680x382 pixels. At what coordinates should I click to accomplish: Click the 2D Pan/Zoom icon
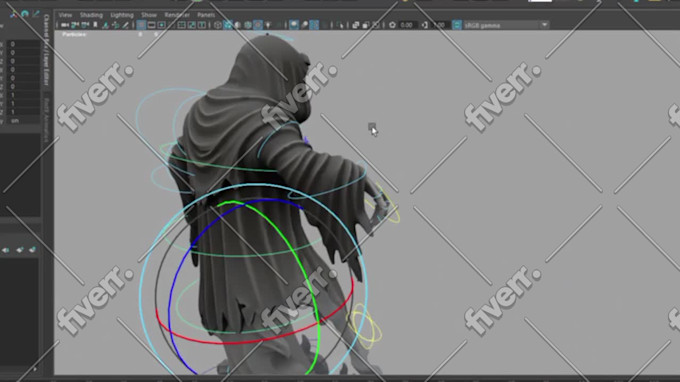(x=116, y=25)
